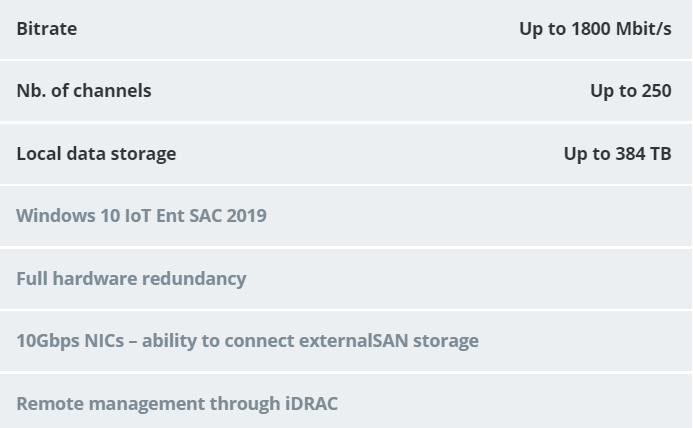Click the Mbit/s unit text
This screenshot has width=693, height=428.
[x=644, y=29]
